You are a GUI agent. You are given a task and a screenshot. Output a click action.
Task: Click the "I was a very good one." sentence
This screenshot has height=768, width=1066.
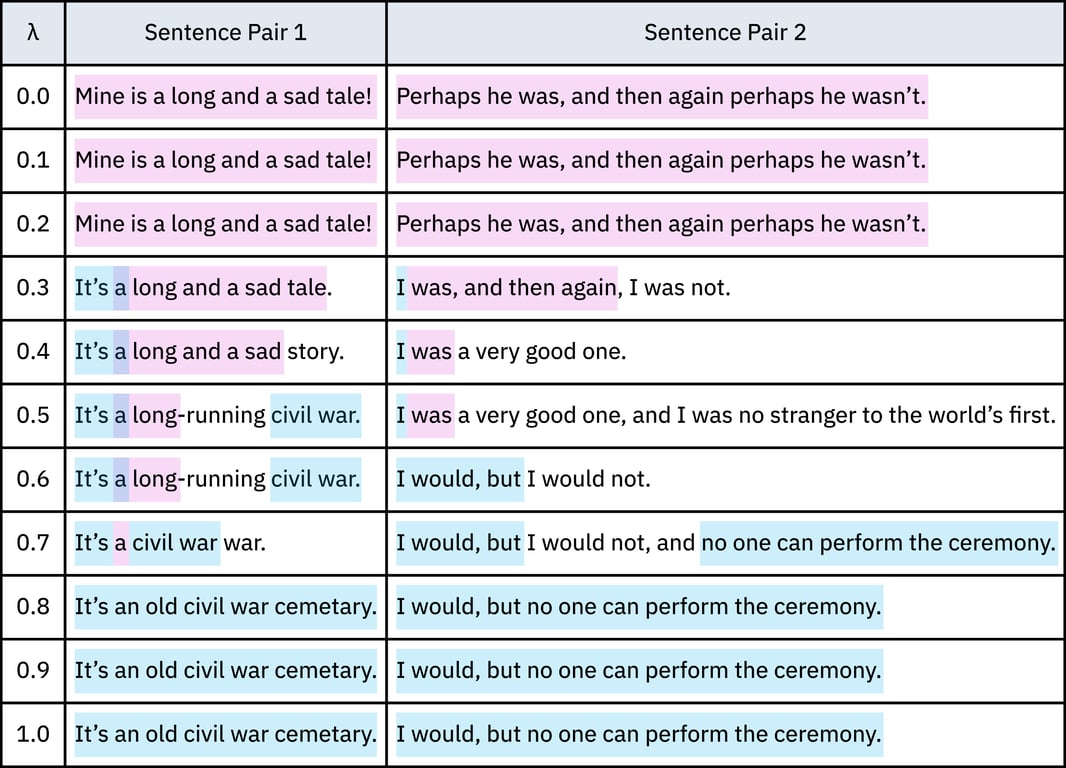[x=511, y=352]
